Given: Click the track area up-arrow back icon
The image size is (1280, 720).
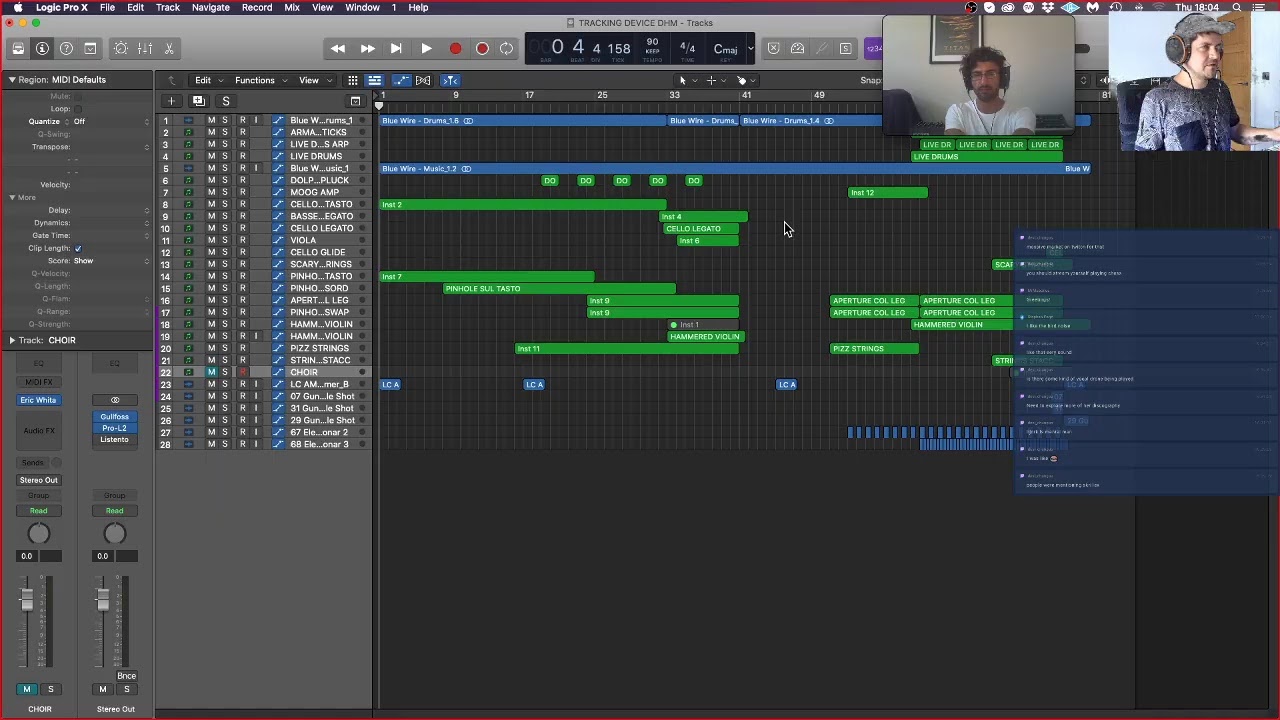Looking at the screenshot, I should [172, 80].
